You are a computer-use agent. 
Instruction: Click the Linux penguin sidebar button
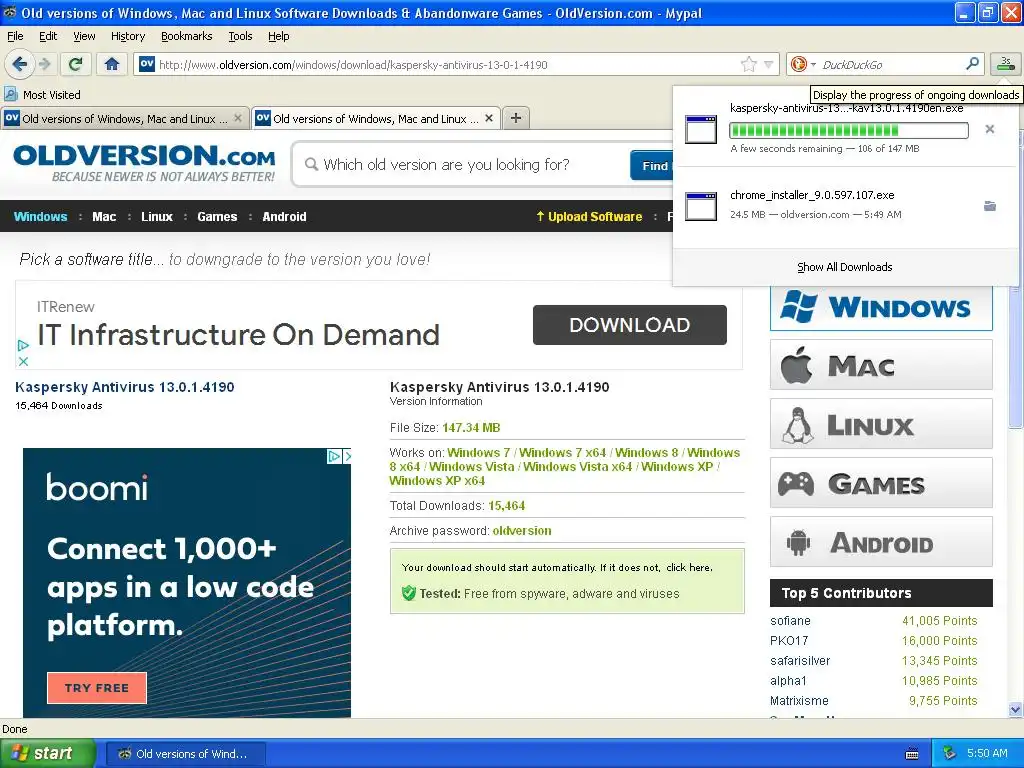[x=881, y=424]
